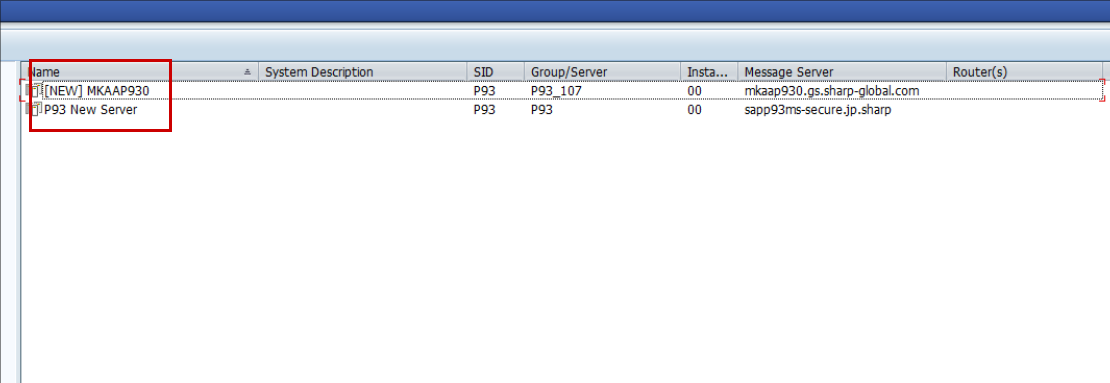Screen dimensions: 1110x383
Task: Click instance number 00 in the P93 New Server row
Action: coord(694,110)
